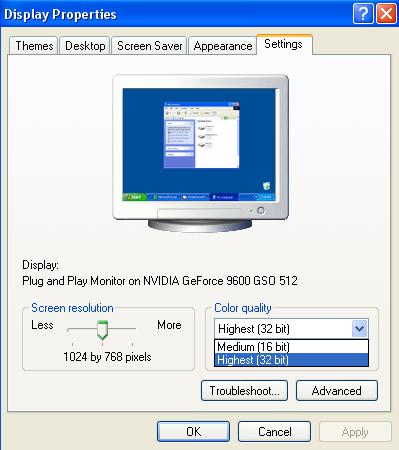Click the Help question mark icon
Image resolution: width=399 pixels, height=450 pixels.
pos(363,14)
